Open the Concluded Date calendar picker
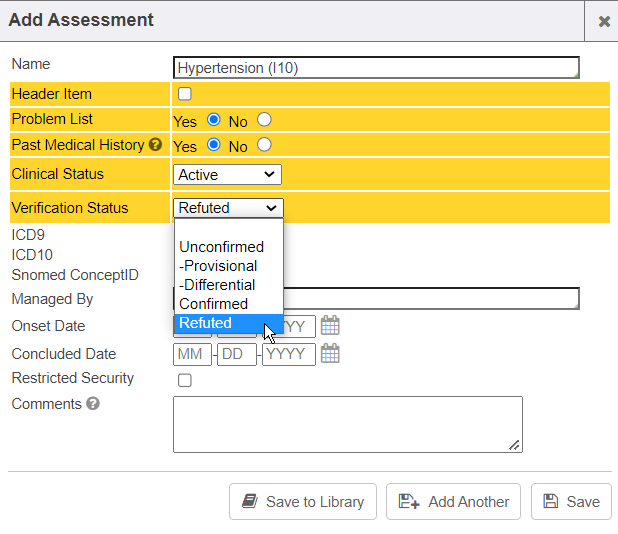The height and width of the screenshot is (534, 618). [x=330, y=354]
